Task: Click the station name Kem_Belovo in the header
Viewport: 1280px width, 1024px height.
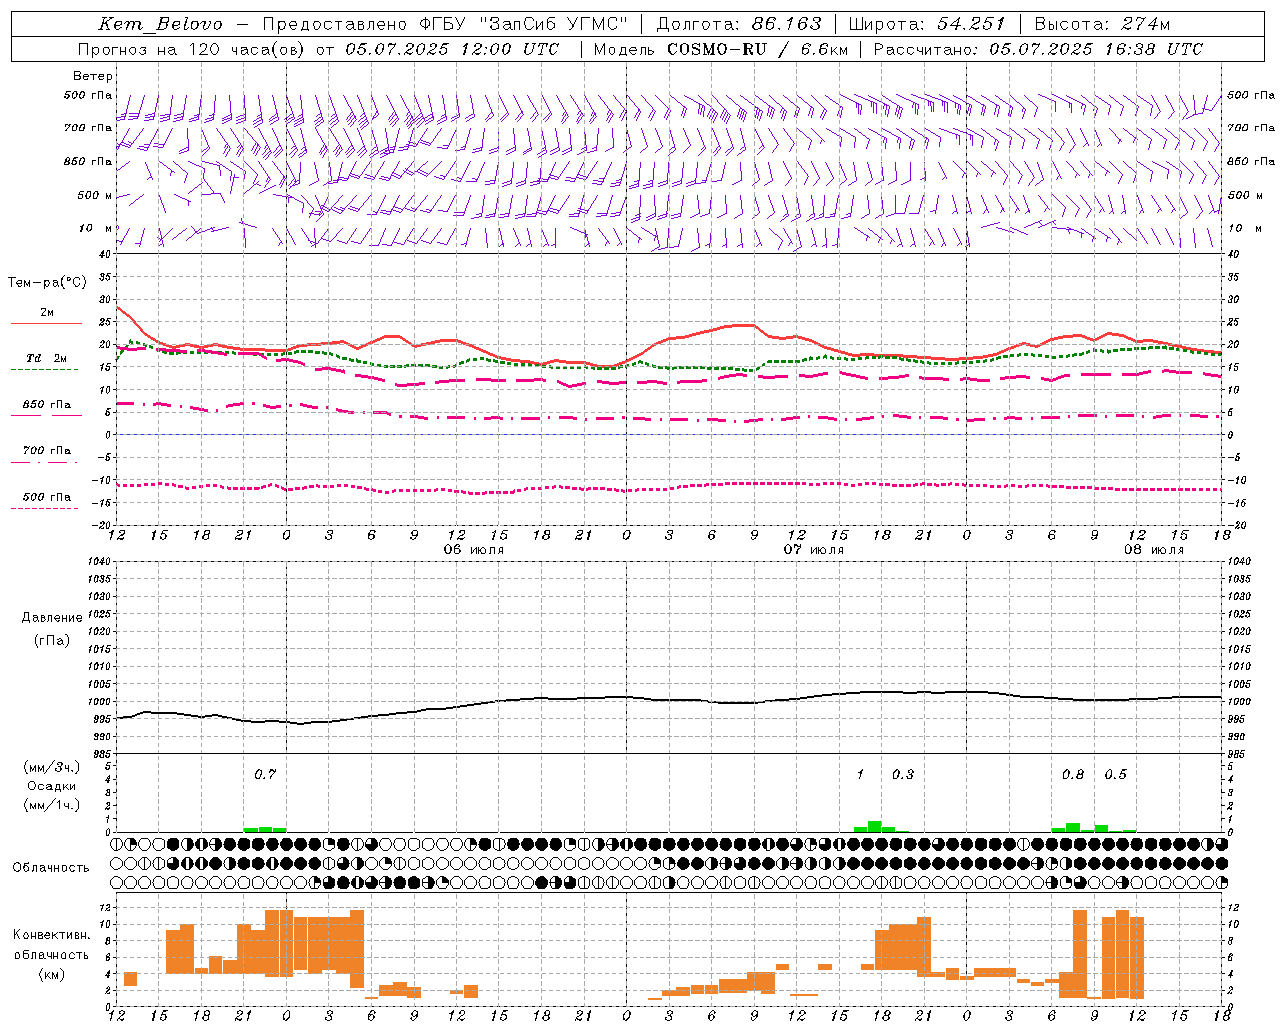Action: [160, 24]
